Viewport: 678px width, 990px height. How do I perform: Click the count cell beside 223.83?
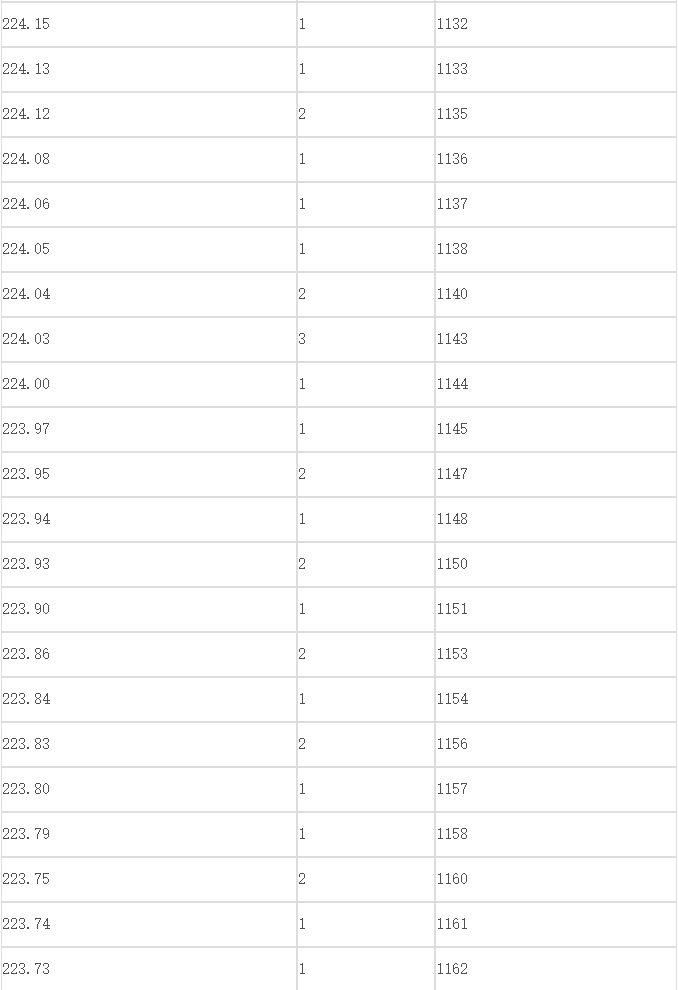pyautogui.click(x=366, y=744)
